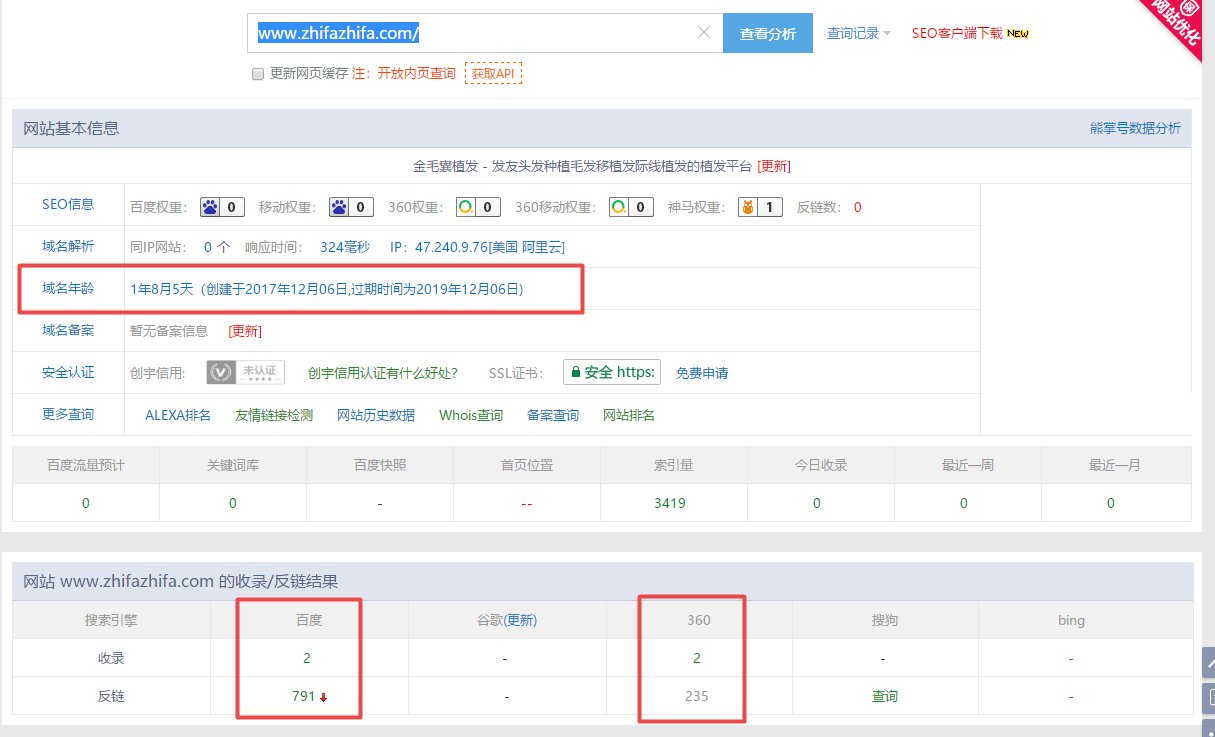The height and width of the screenshot is (737, 1215).
Task: Click the 域名年龄 row label
Action: point(68,289)
